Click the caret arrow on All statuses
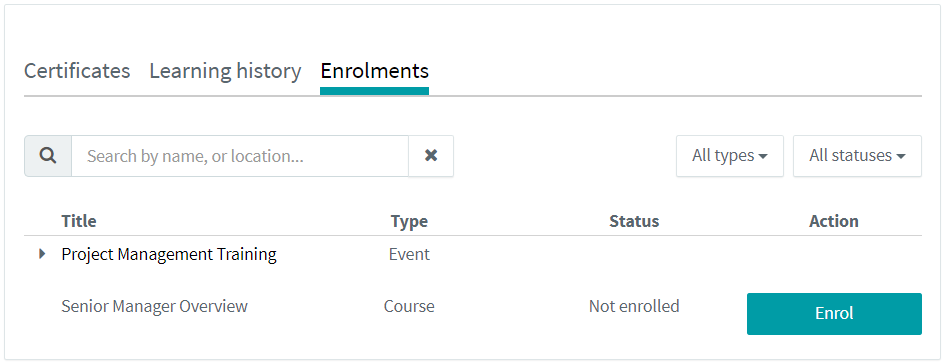945x363 pixels. (x=901, y=157)
